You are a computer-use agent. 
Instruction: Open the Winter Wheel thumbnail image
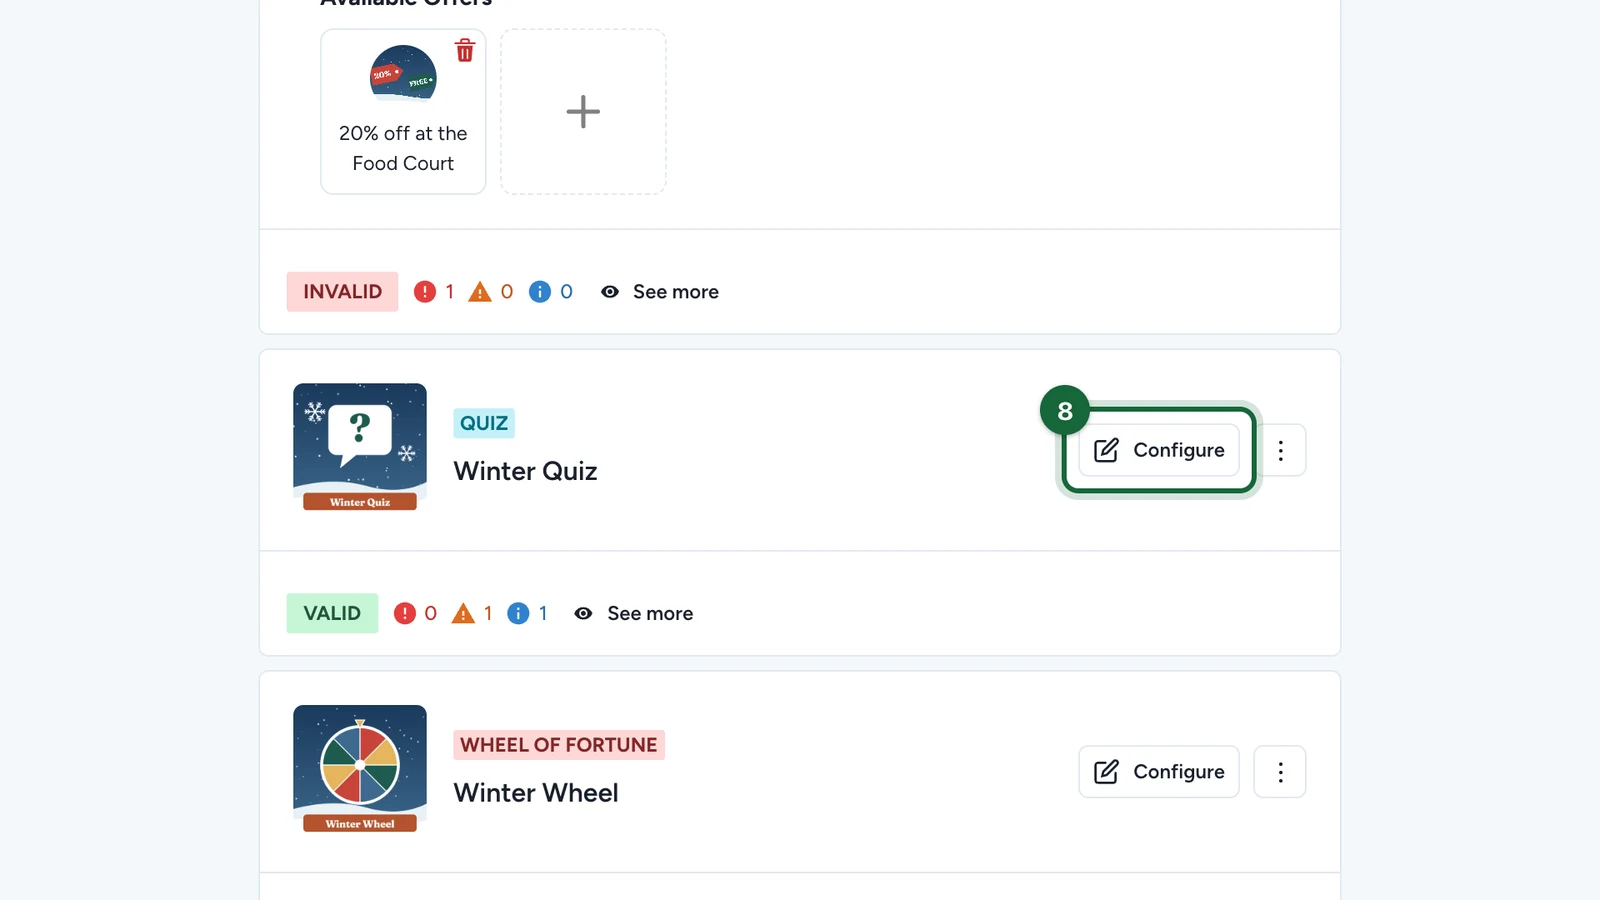[360, 769]
